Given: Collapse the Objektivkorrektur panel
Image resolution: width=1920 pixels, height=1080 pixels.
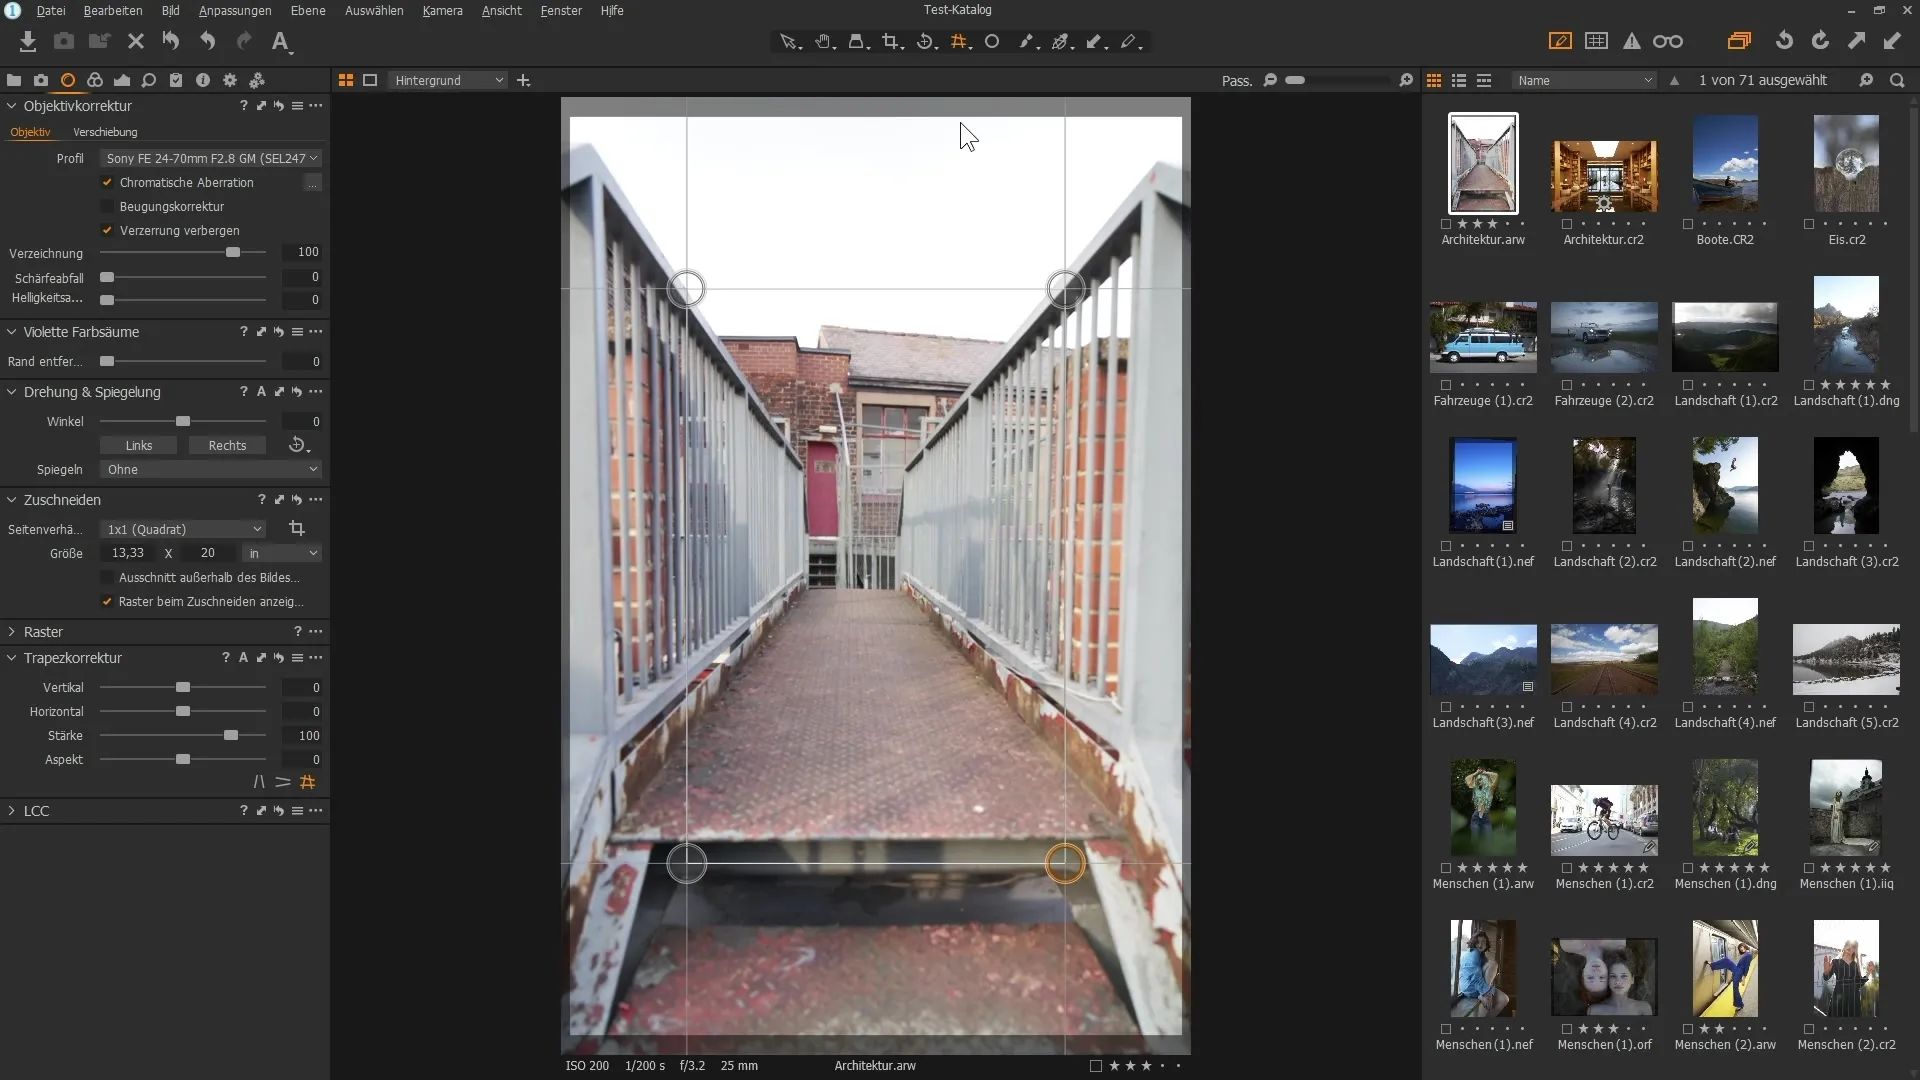Looking at the screenshot, I should (12, 106).
